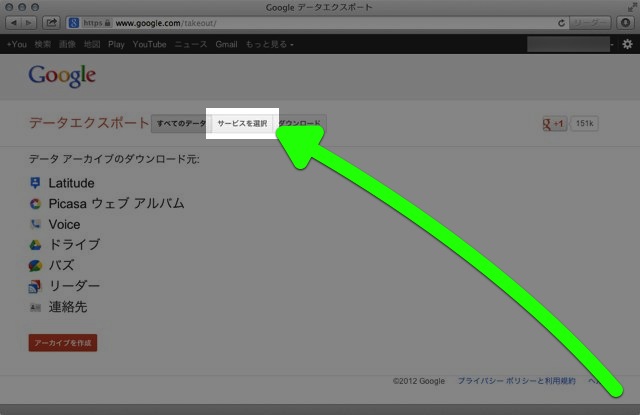This screenshot has width=640, height=415.
Task: Click the Contacts (連絡先) icon
Action: [35, 307]
